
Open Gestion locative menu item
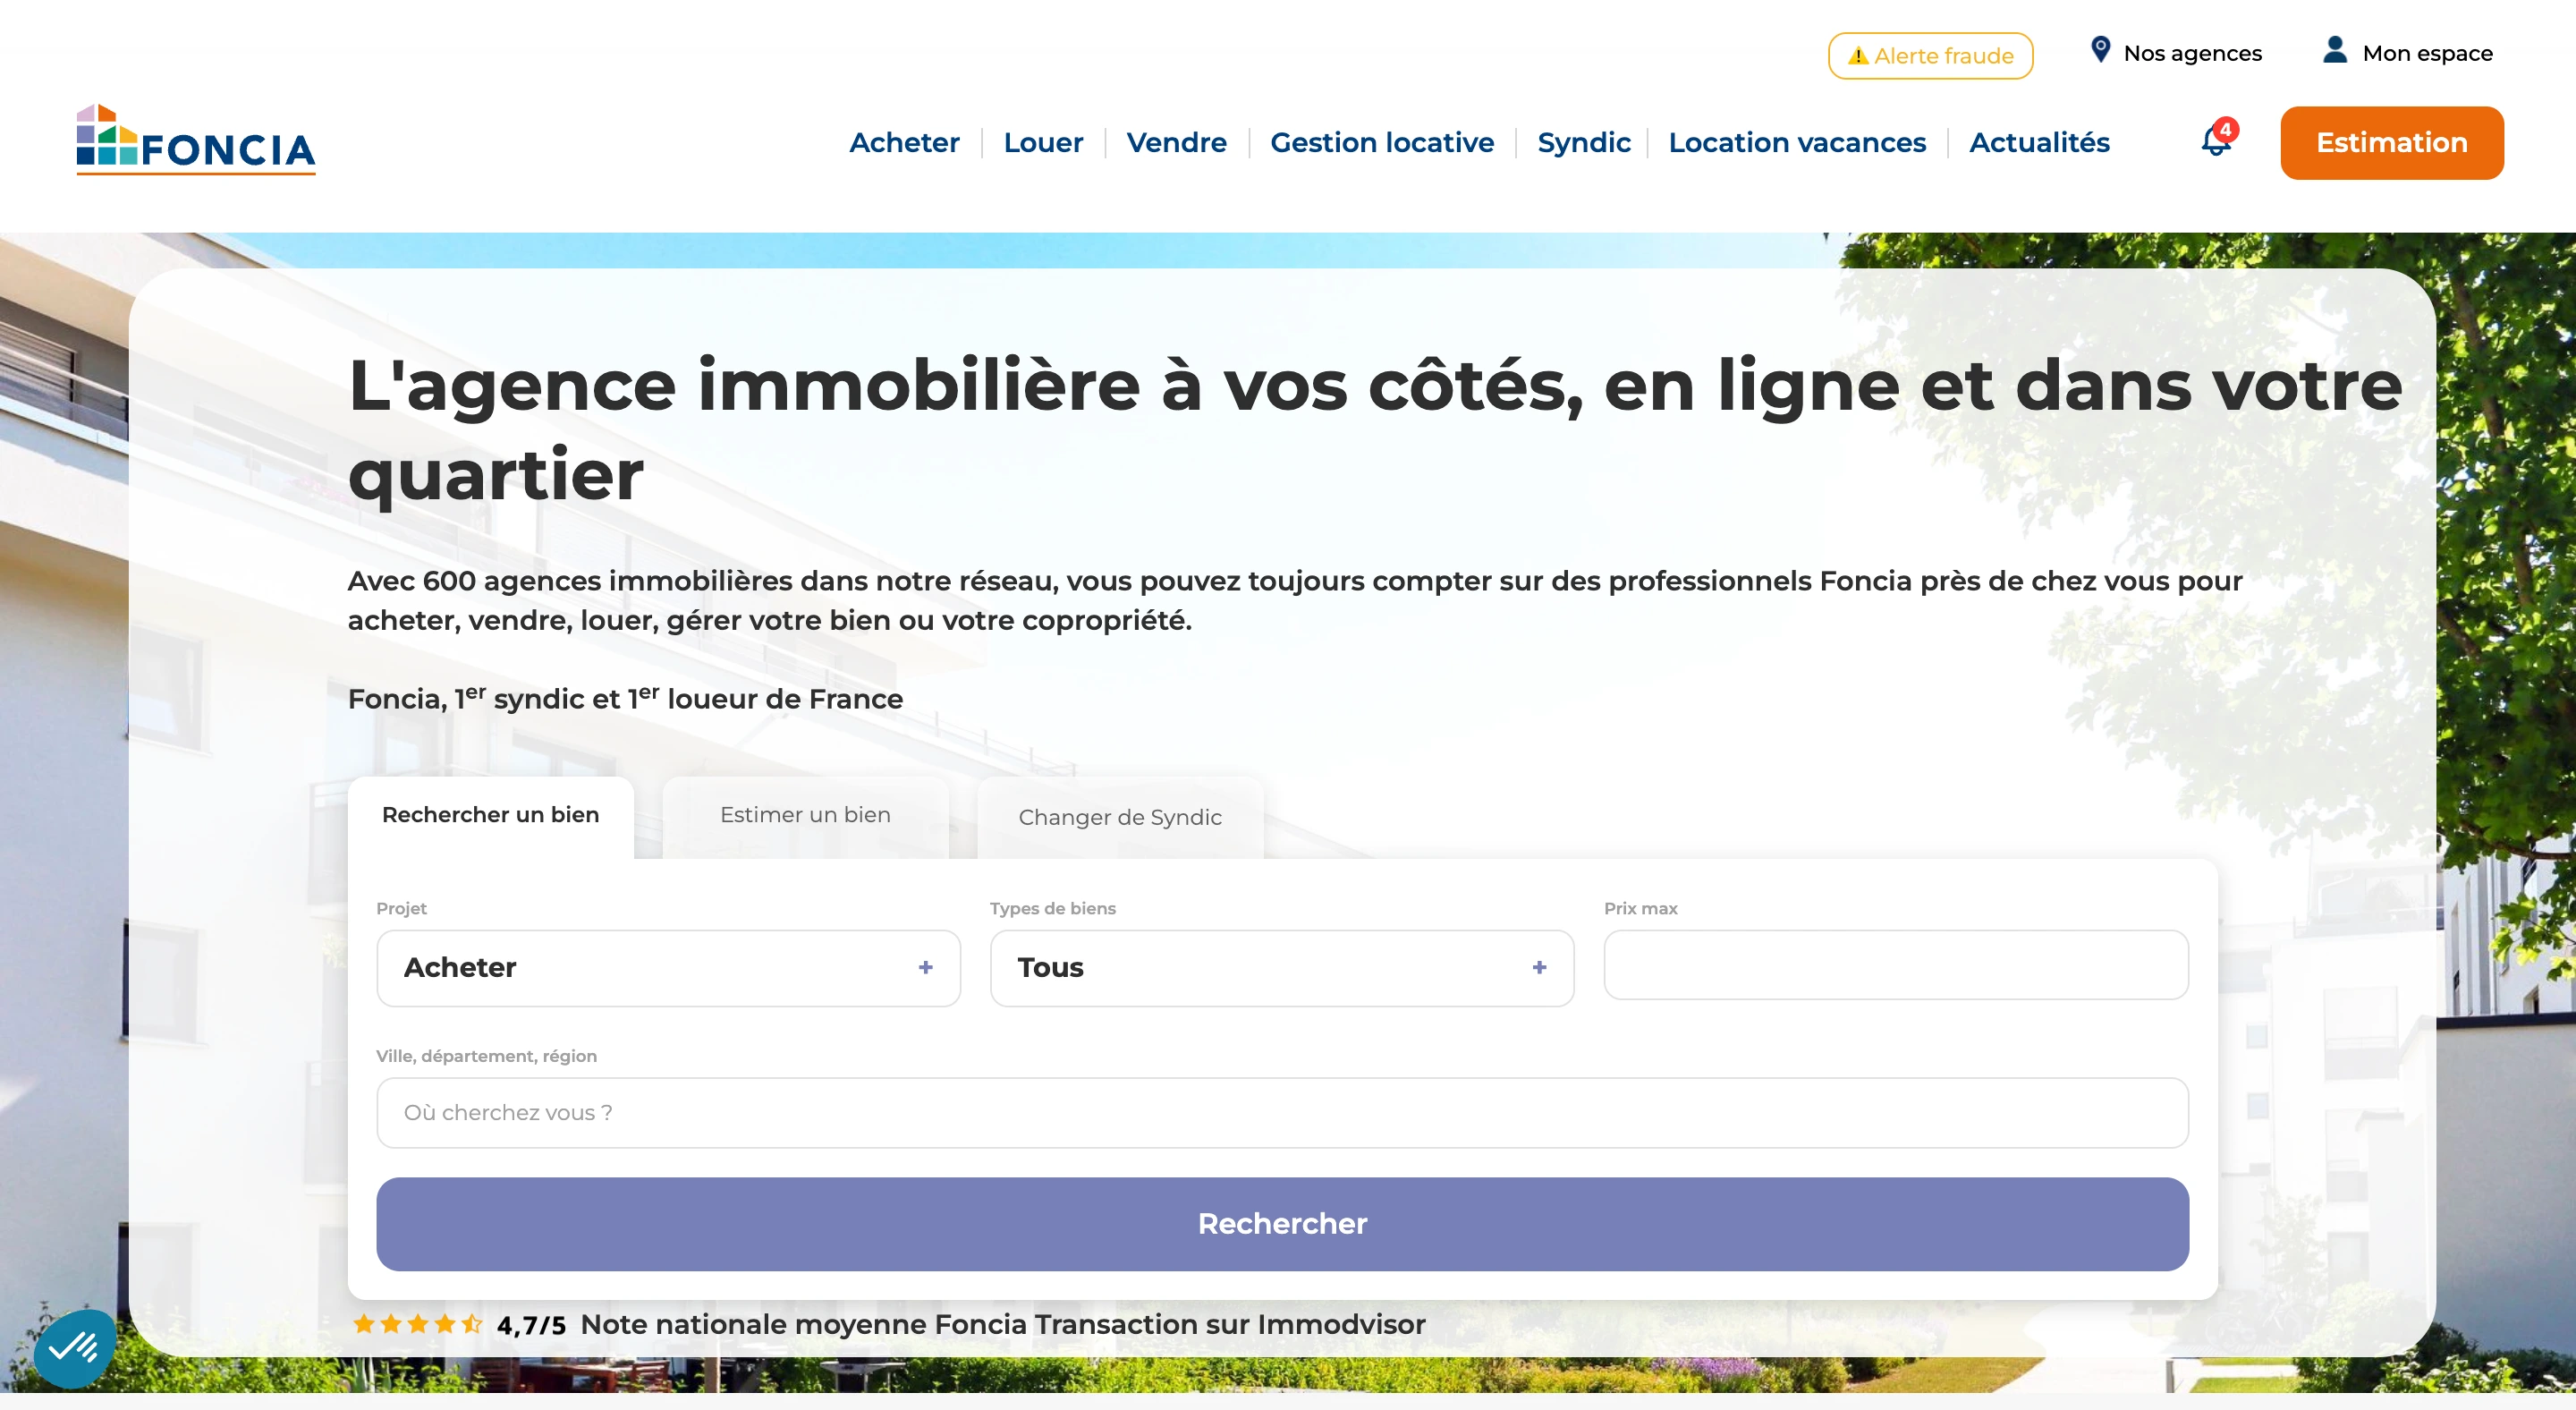pyautogui.click(x=1382, y=143)
